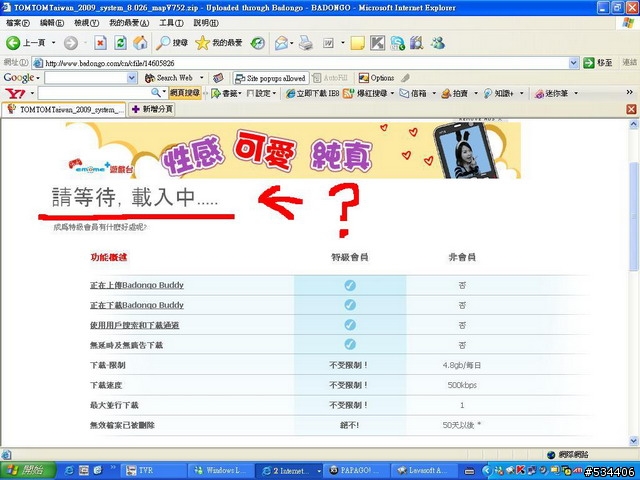Expand the Yahoo toolbar overflow chevron
This screenshot has width=640, height=480.
point(629,93)
